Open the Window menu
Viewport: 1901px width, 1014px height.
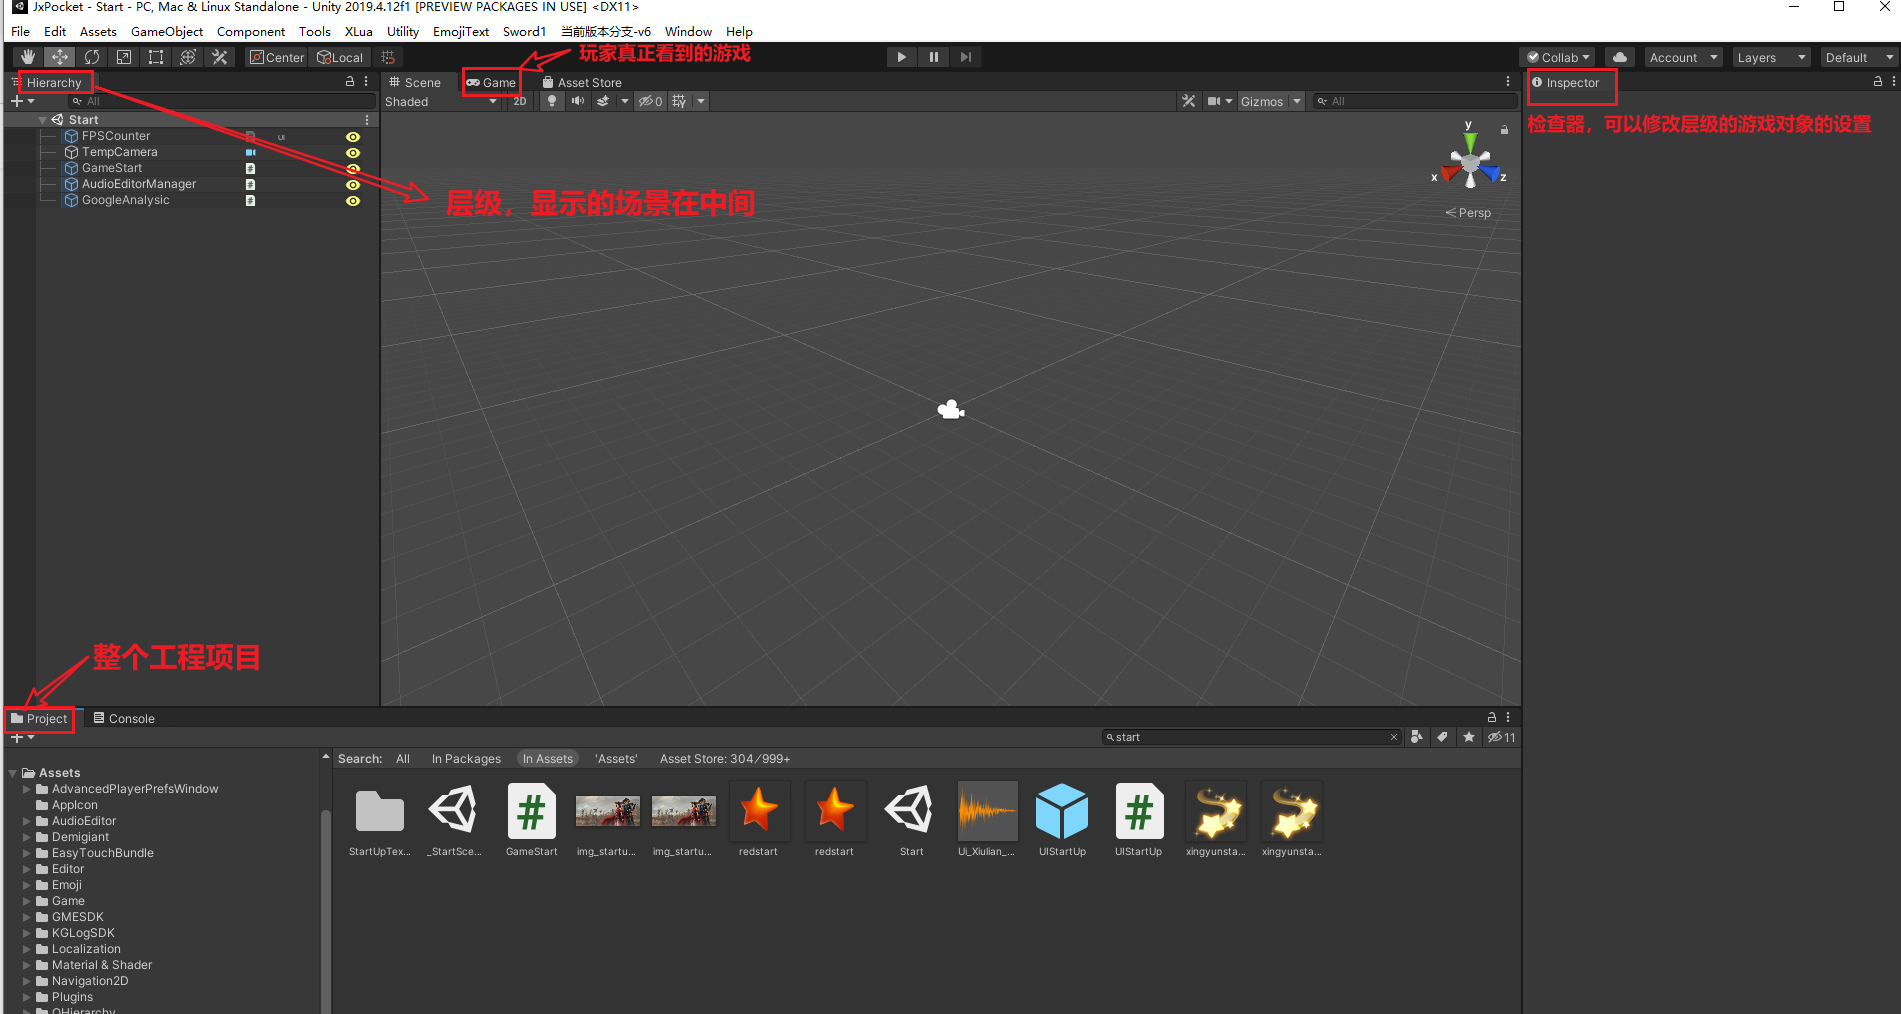tap(687, 31)
